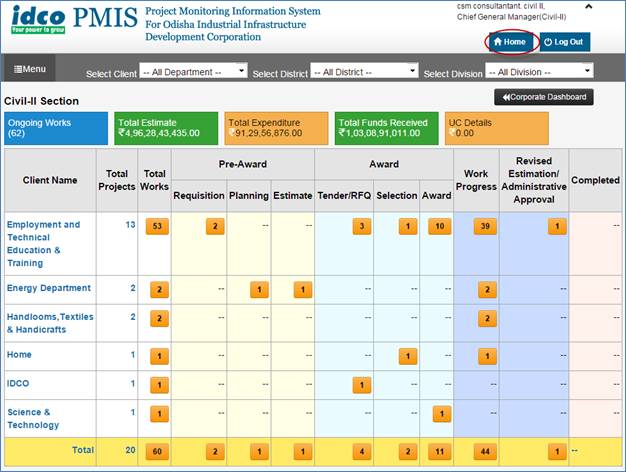Viewport: 626px width, 472px height.
Task: Click Science & Technology Award badge 1
Action: click(442, 414)
